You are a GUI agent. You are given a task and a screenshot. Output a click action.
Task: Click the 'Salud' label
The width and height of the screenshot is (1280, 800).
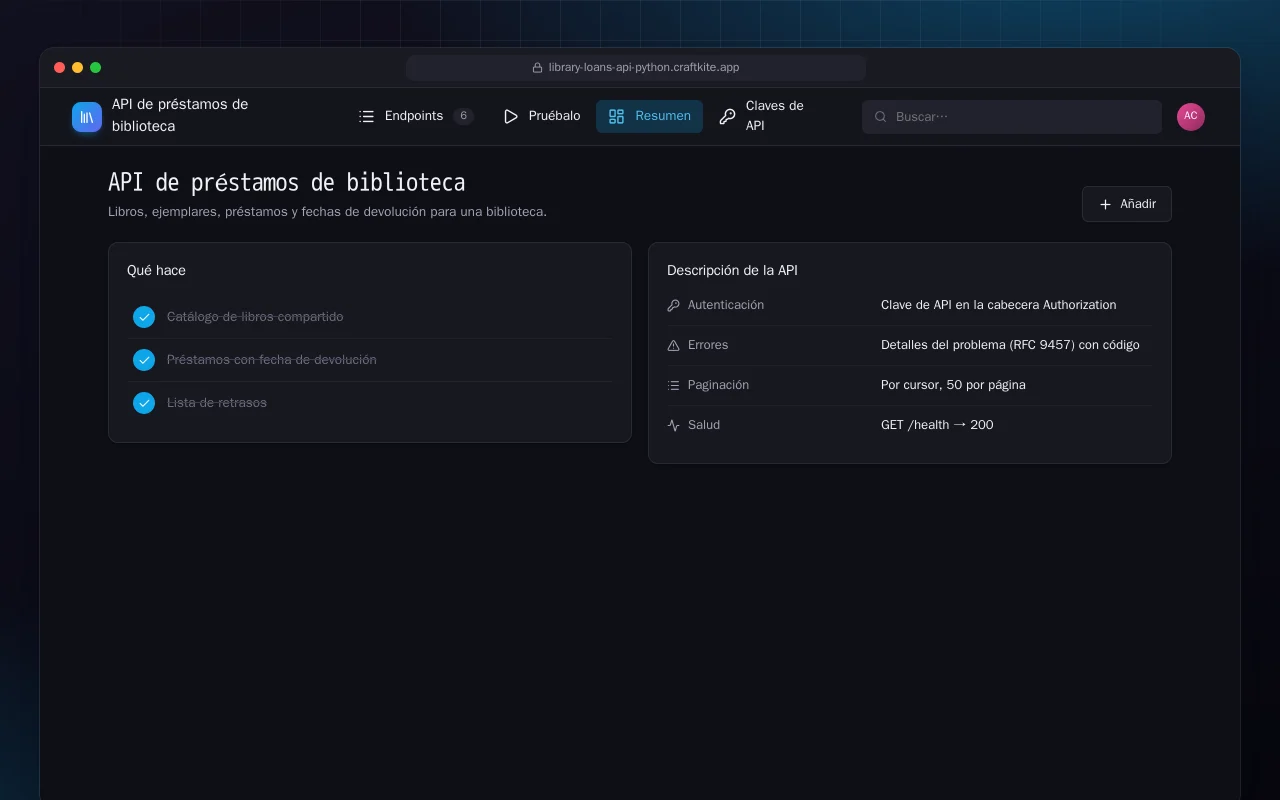click(x=704, y=425)
